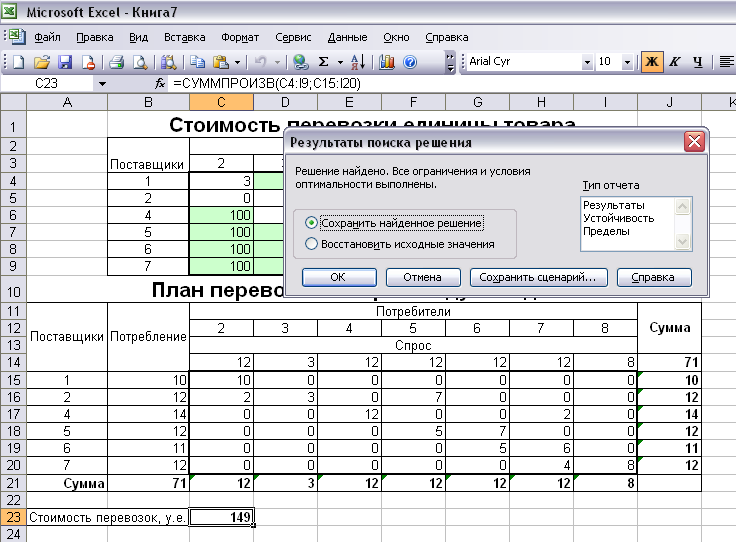736x542 pixels.
Task: Toggle Underline (Ч) formatting
Action: coord(698,61)
